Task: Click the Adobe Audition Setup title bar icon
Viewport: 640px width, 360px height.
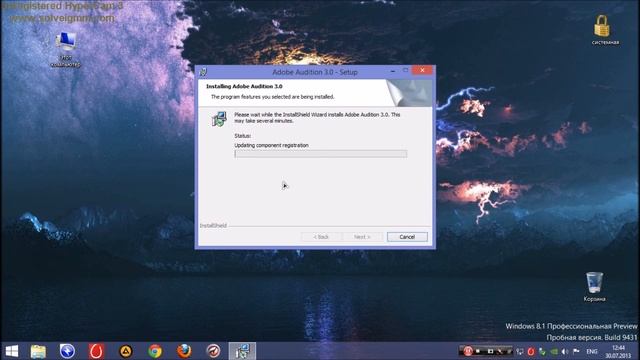Action: (x=203, y=72)
